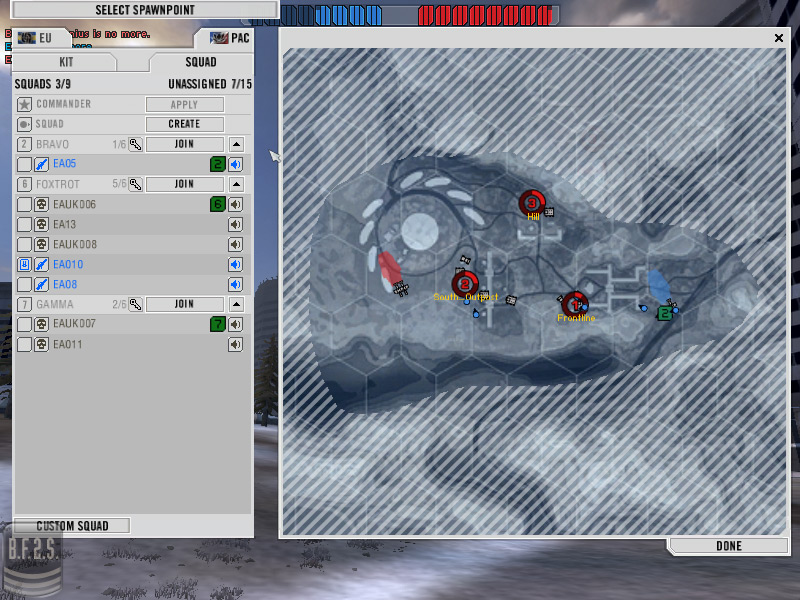Screen dimensions: 800x600
Task: Switch to the EU team tab
Action: pos(40,38)
